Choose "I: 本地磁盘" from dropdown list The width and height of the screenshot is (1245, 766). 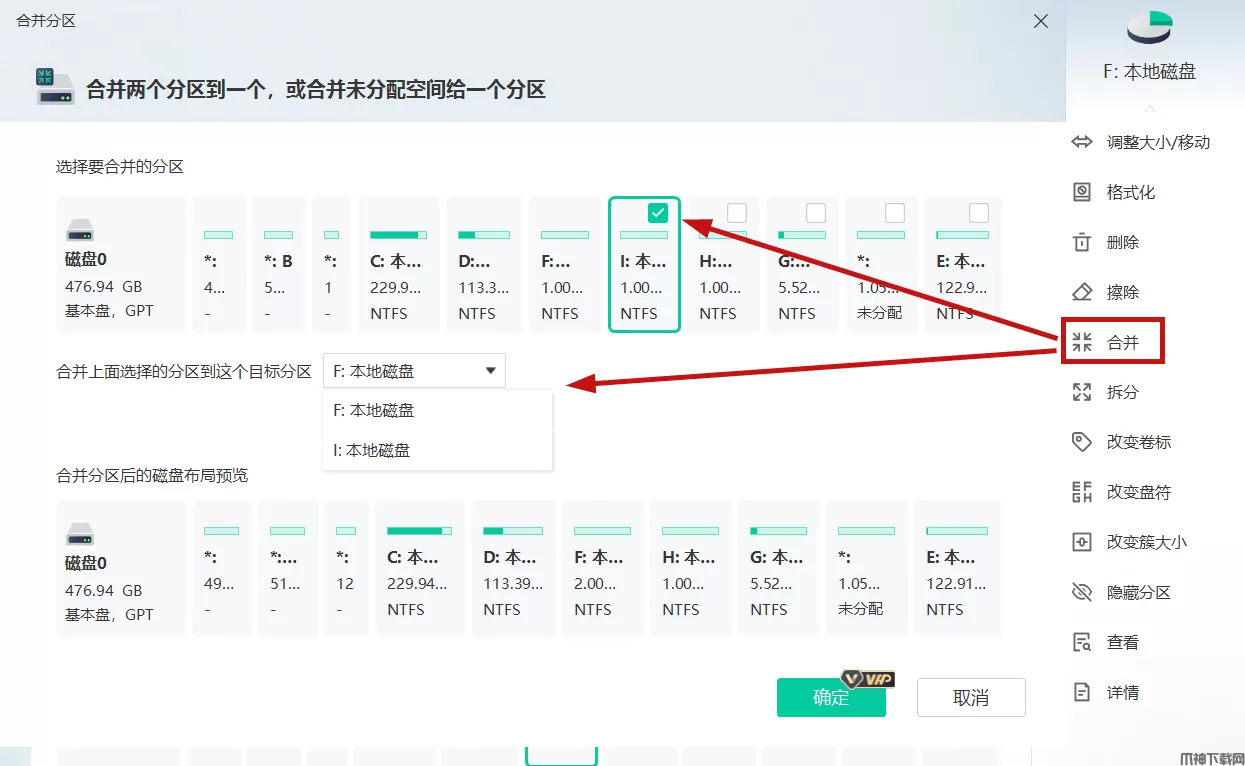pos(372,451)
